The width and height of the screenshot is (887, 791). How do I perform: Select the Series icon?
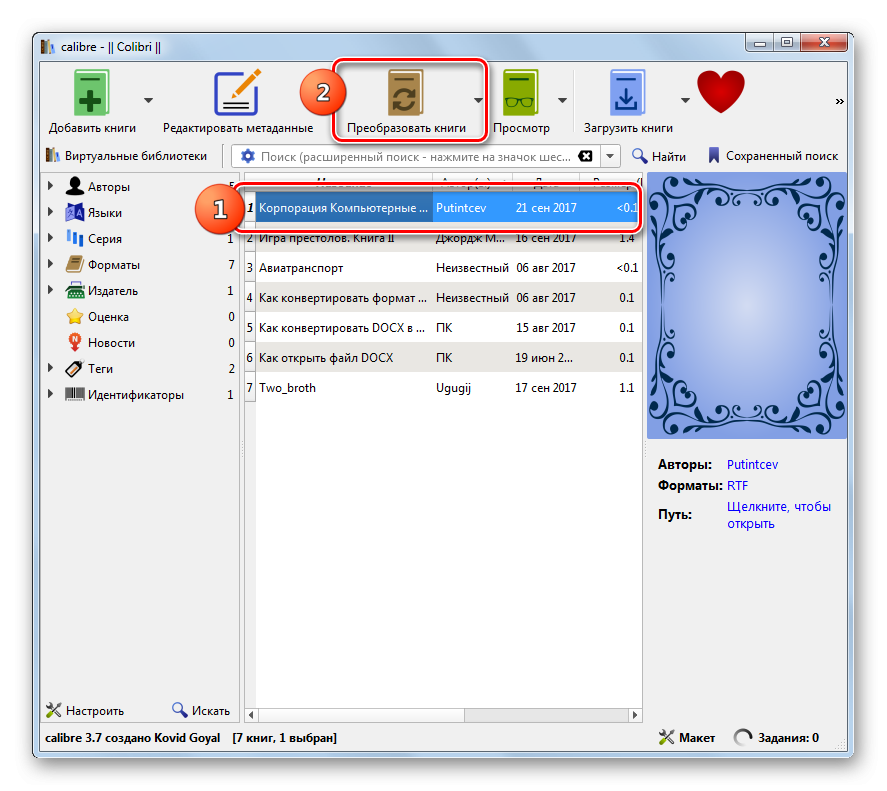pos(75,238)
